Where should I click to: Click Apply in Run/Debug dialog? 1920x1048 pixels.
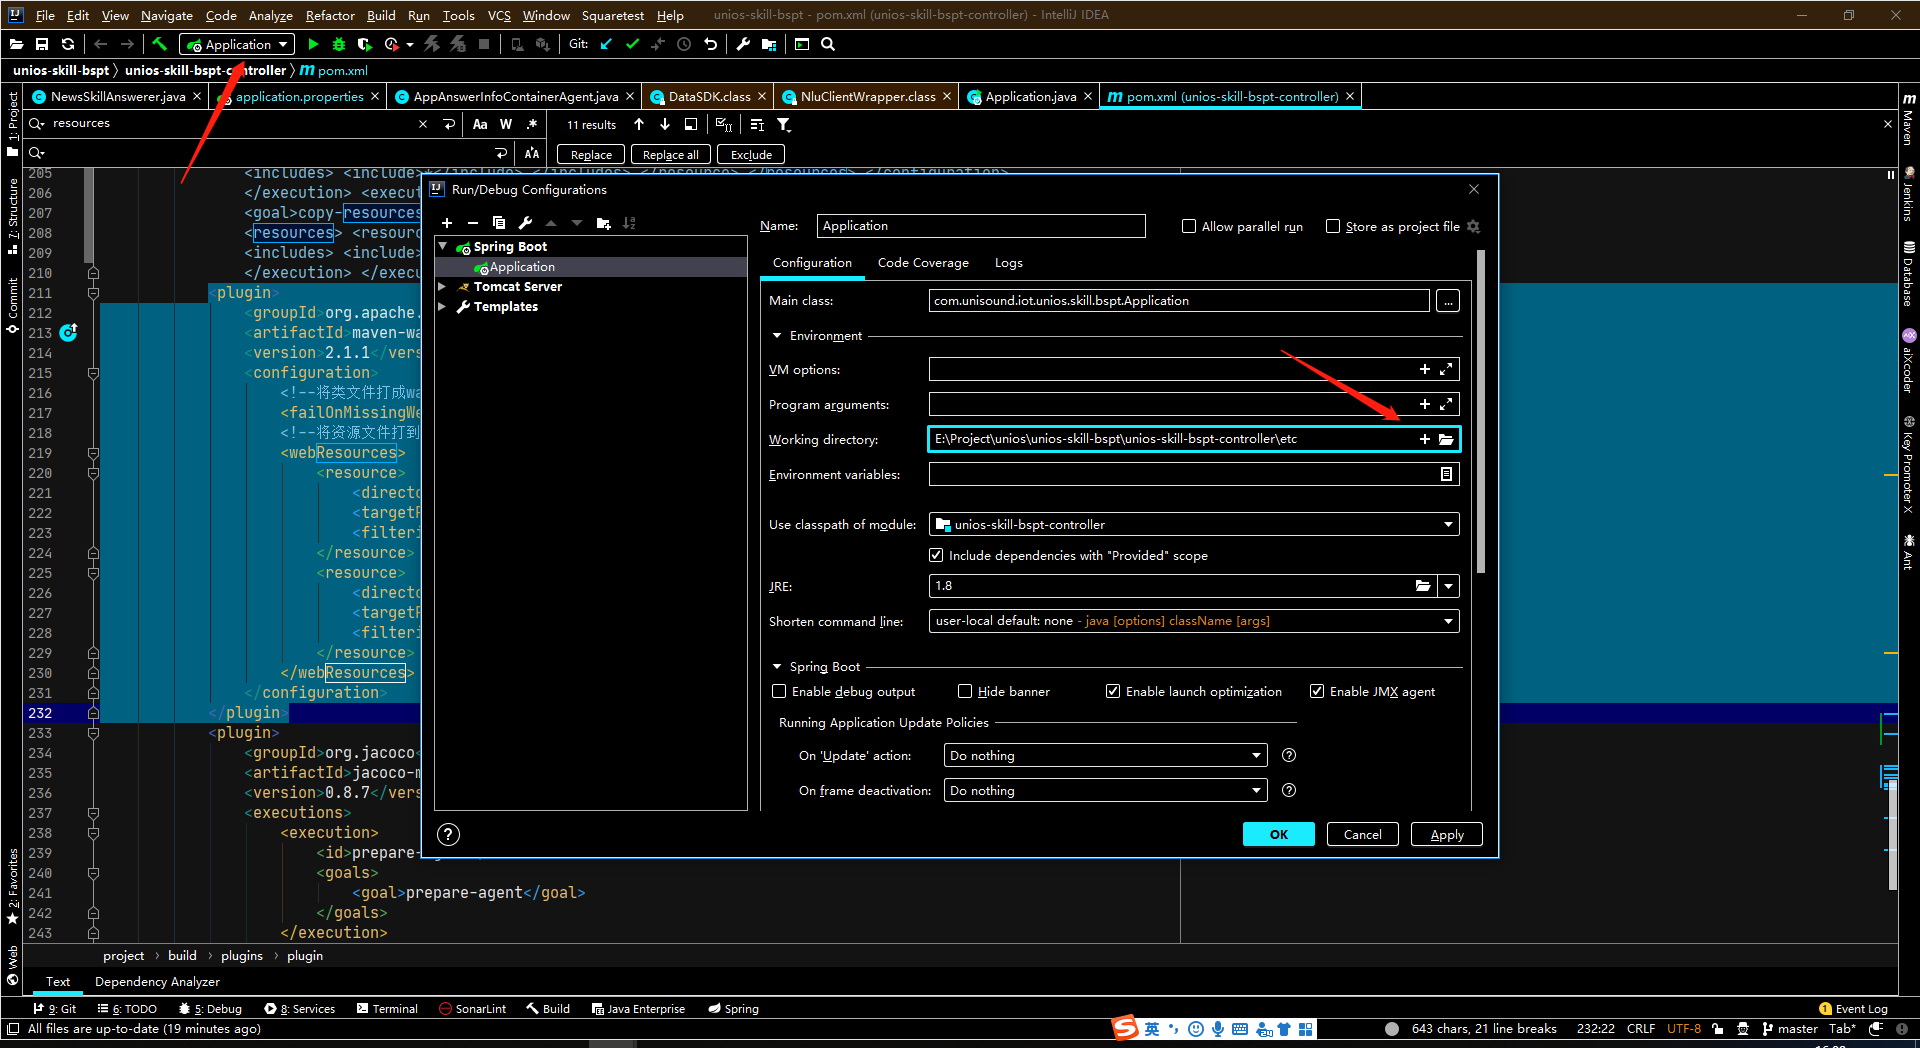click(x=1446, y=834)
